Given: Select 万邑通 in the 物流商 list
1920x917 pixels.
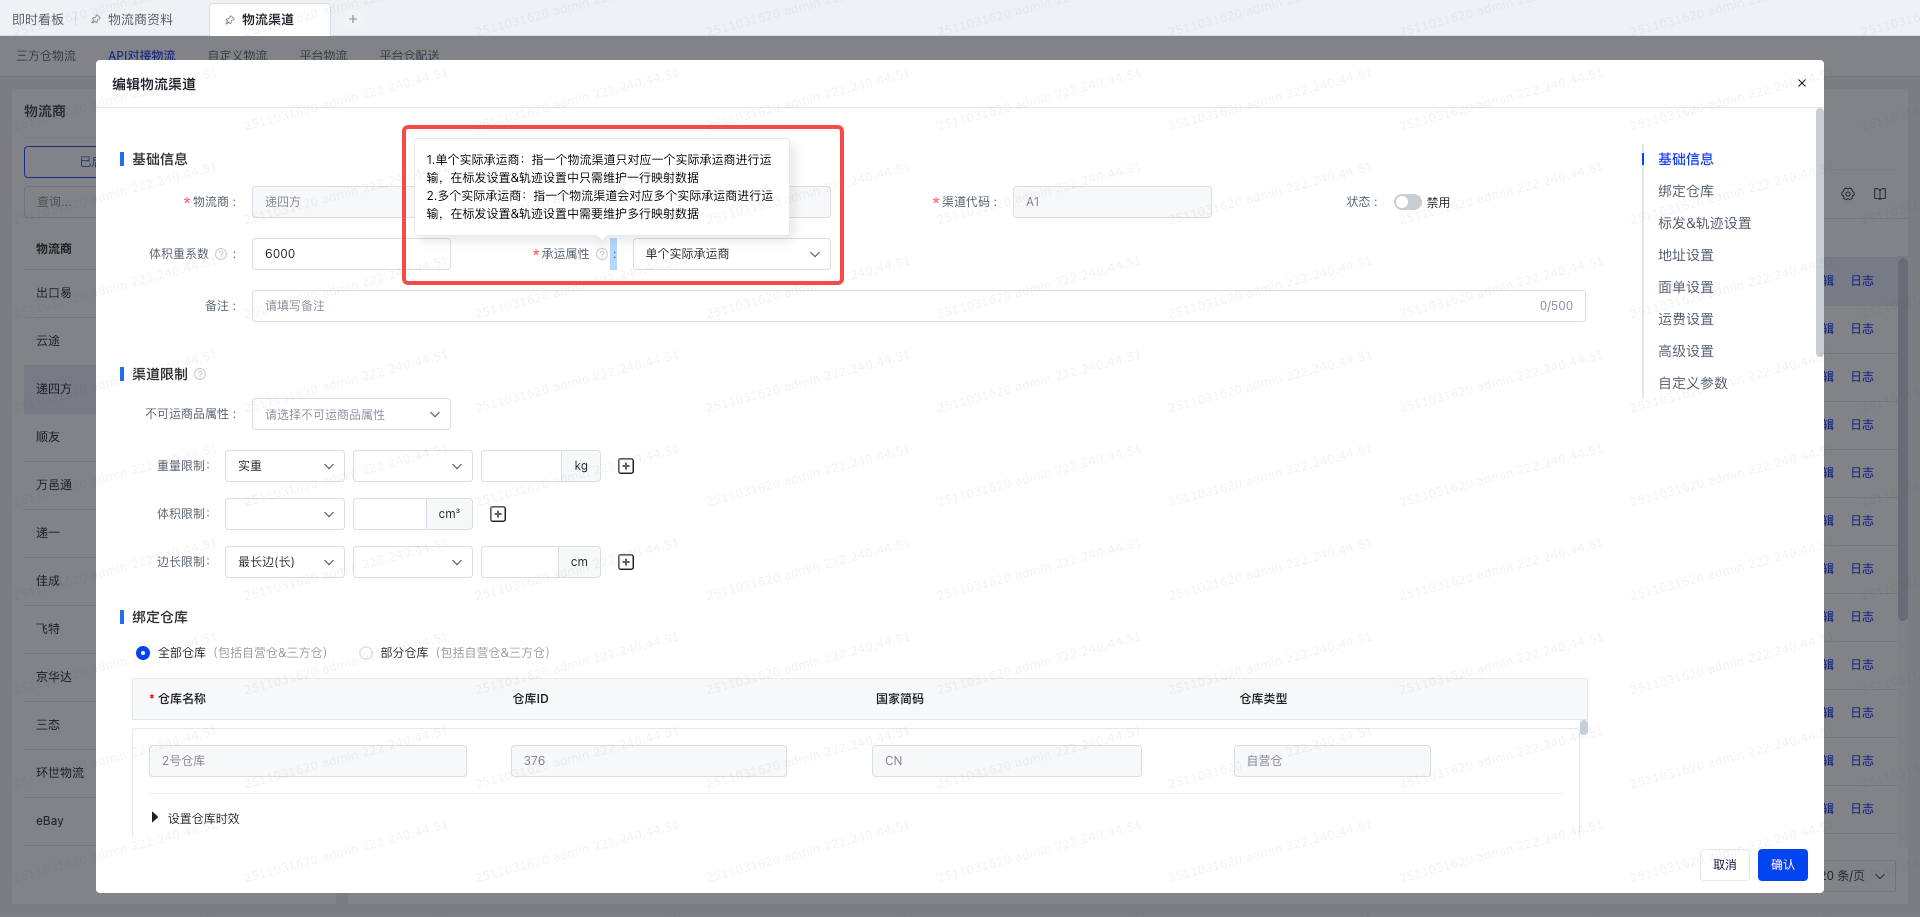Looking at the screenshot, I should click(54, 485).
